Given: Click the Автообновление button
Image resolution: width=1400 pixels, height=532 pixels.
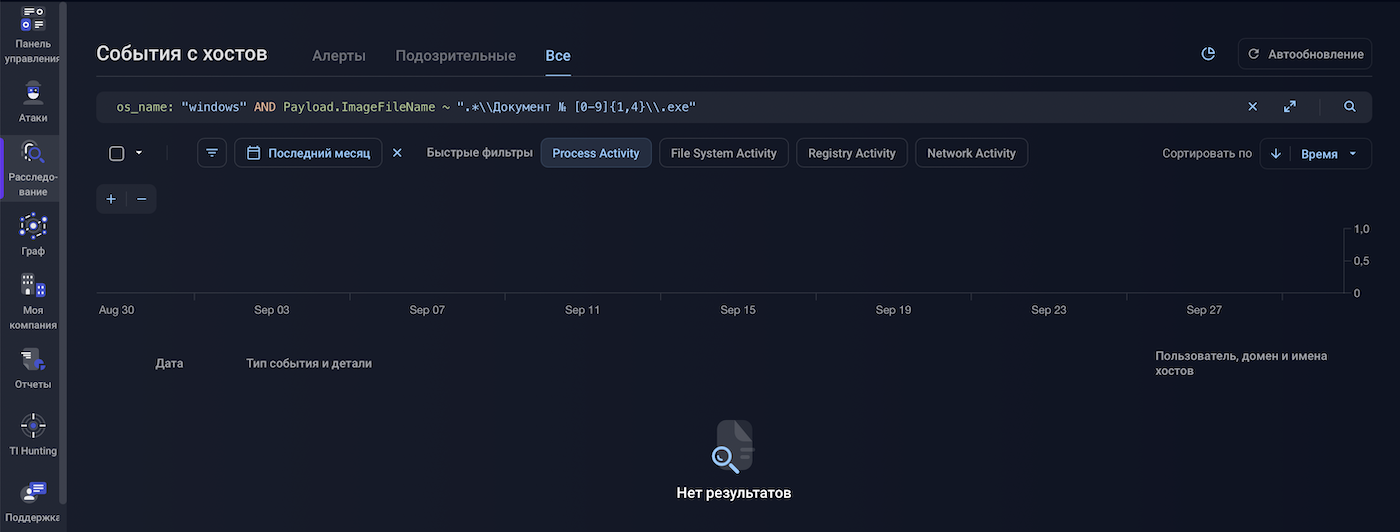Looking at the screenshot, I should 1305,54.
